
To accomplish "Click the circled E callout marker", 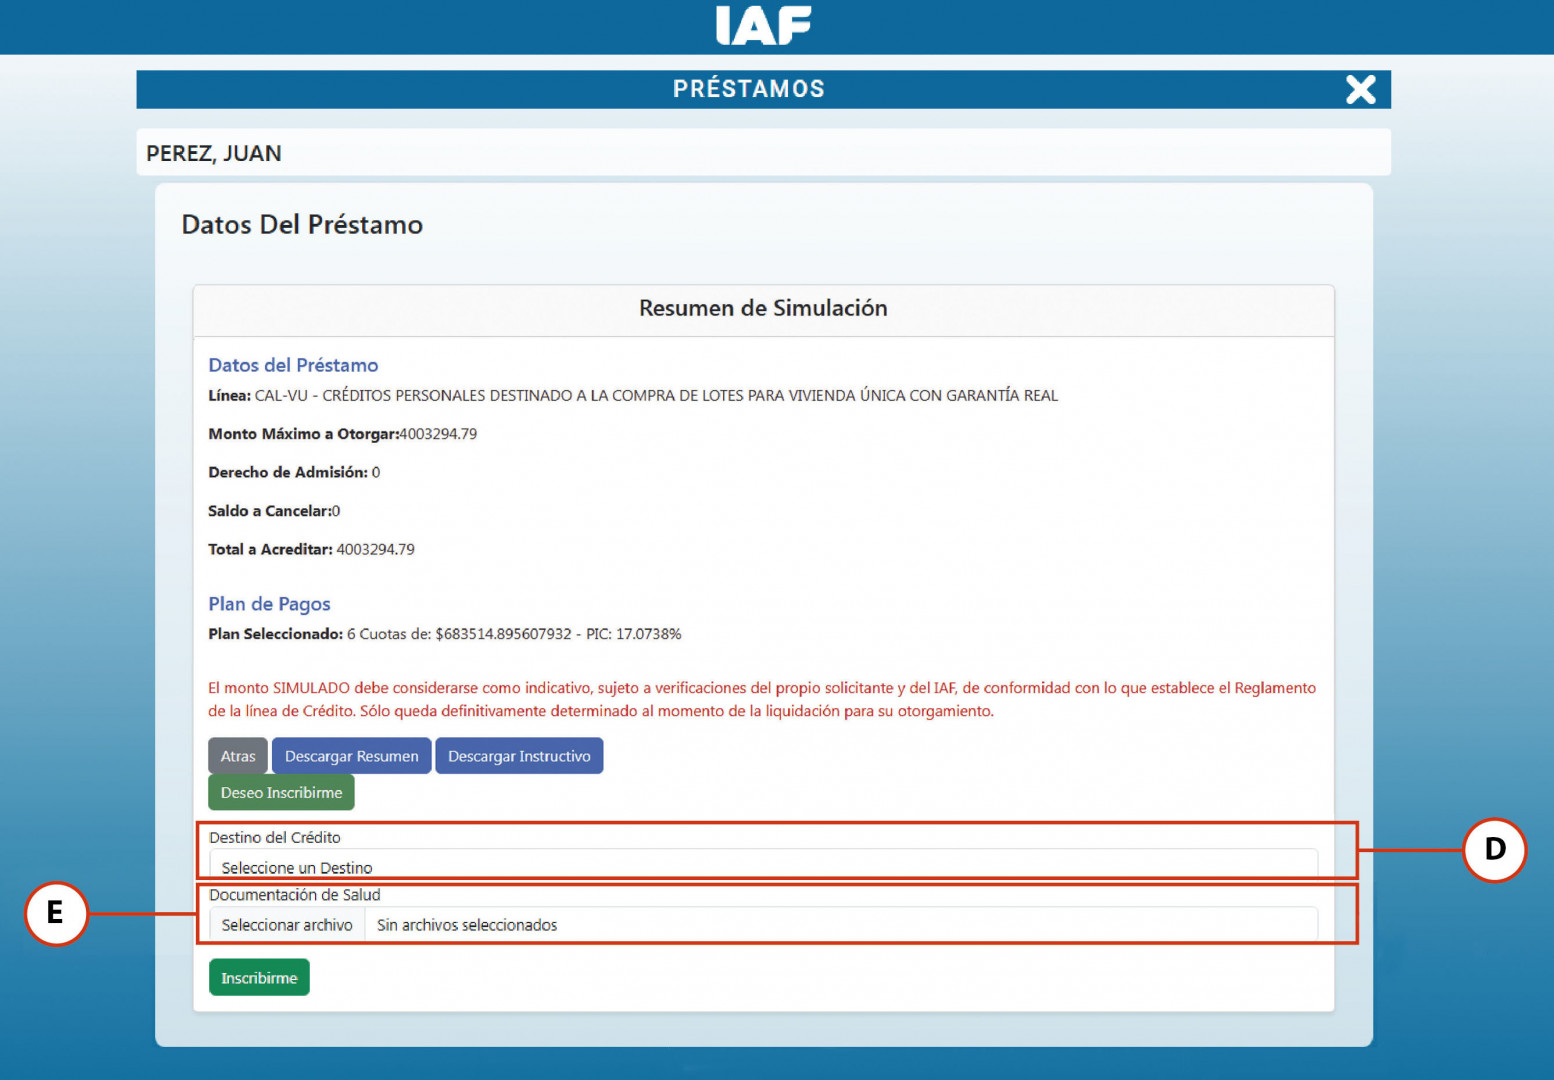I will (56, 913).
